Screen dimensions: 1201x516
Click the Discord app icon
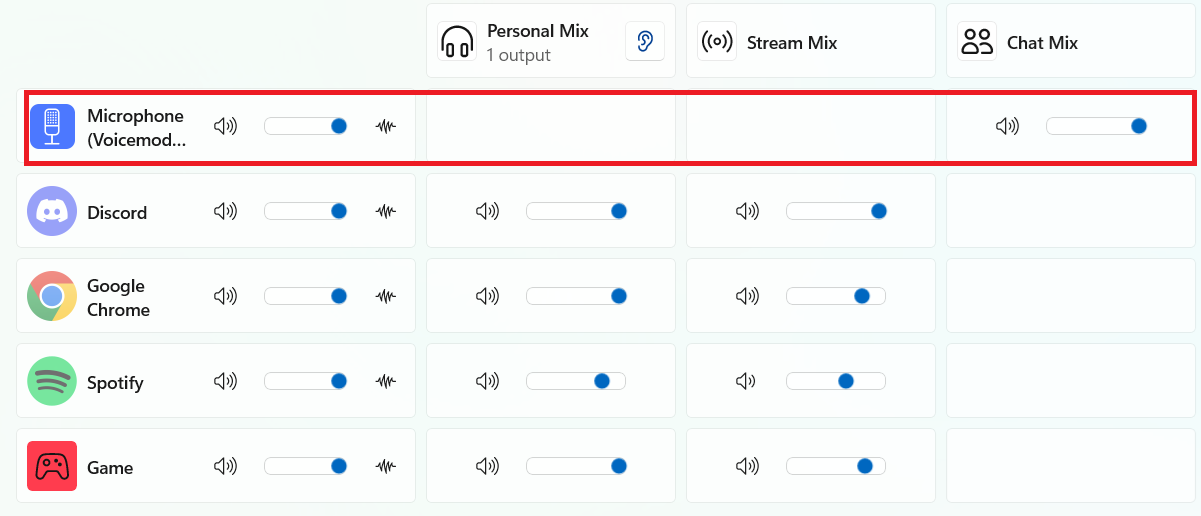click(x=52, y=211)
